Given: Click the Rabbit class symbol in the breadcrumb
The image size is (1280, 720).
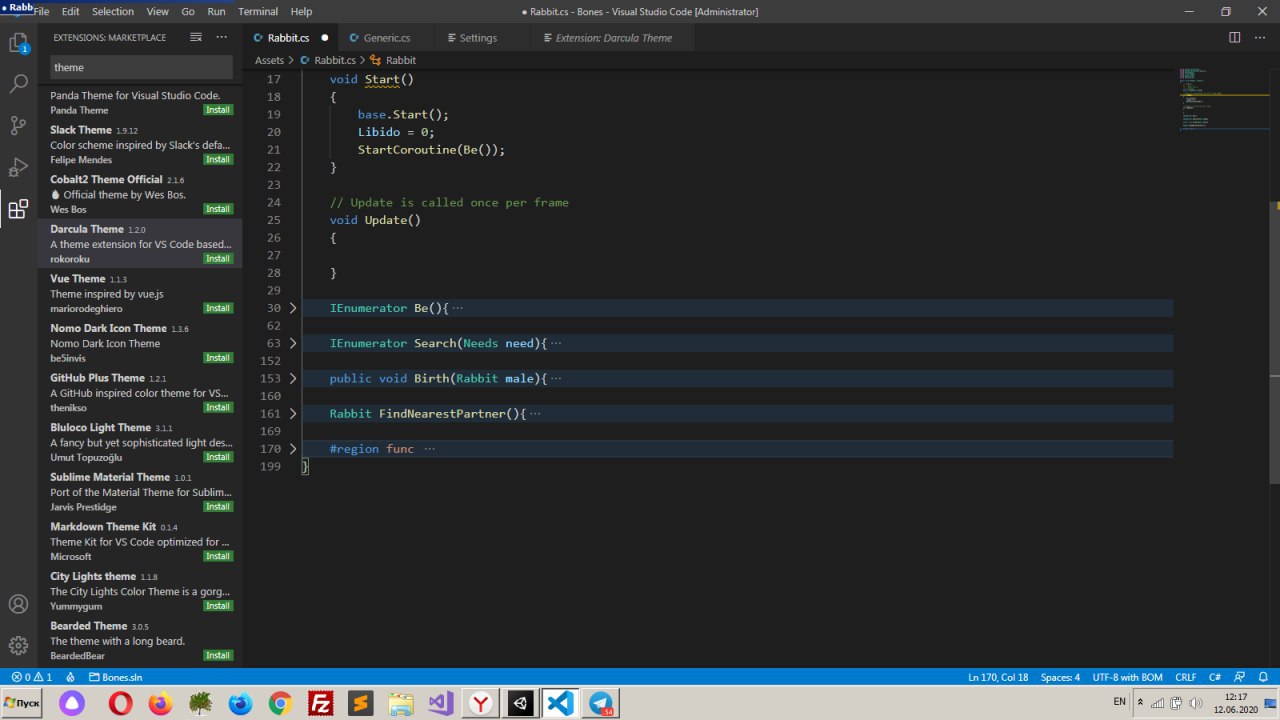Looking at the screenshot, I should click(x=393, y=60).
